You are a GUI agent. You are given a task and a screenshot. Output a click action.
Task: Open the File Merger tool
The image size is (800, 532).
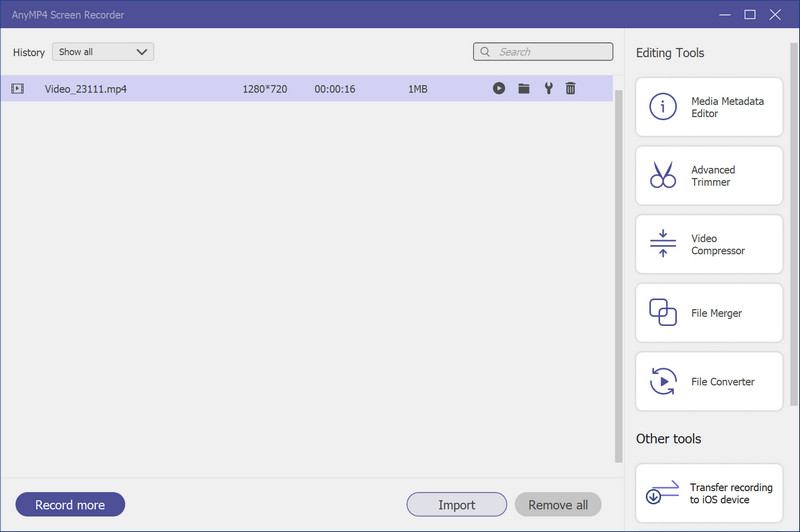click(709, 313)
